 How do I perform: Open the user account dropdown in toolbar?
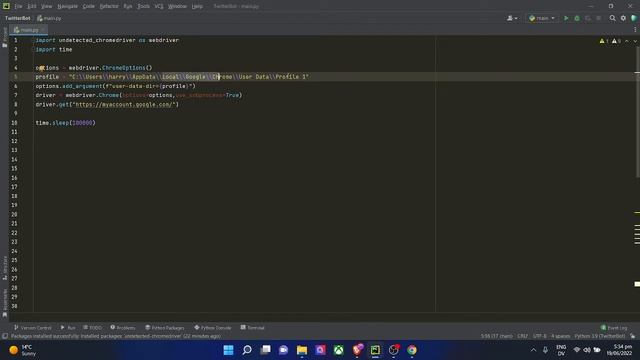click(x=512, y=18)
